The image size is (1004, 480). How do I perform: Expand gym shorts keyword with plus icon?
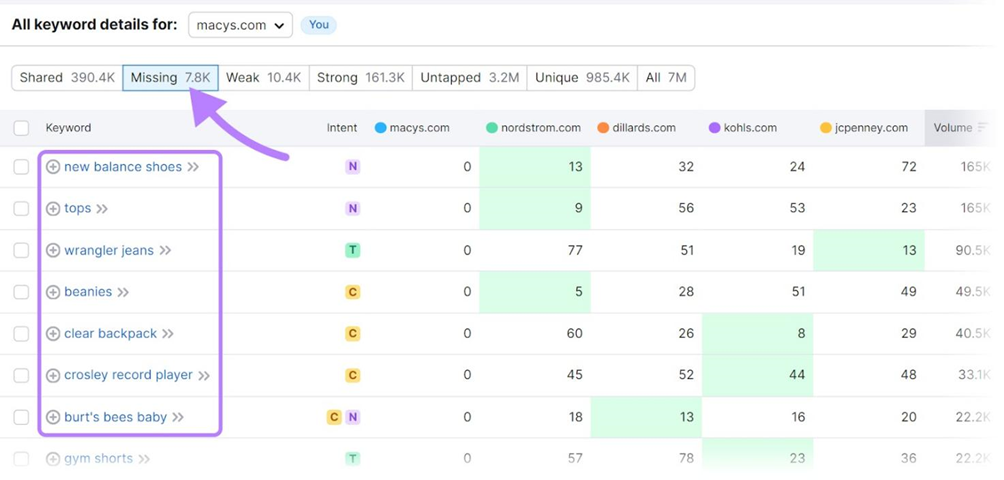pyautogui.click(x=53, y=459)
